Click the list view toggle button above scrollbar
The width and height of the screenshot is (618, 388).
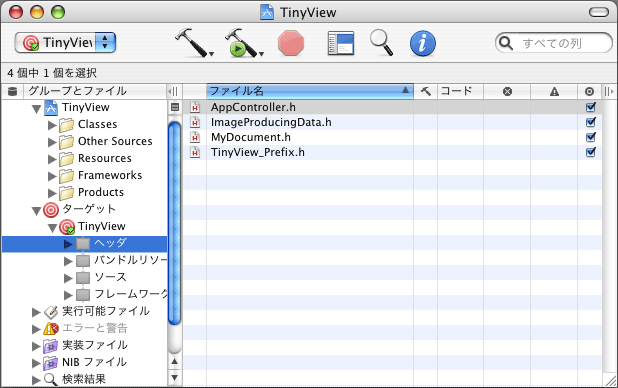click(x=175, y=107)
